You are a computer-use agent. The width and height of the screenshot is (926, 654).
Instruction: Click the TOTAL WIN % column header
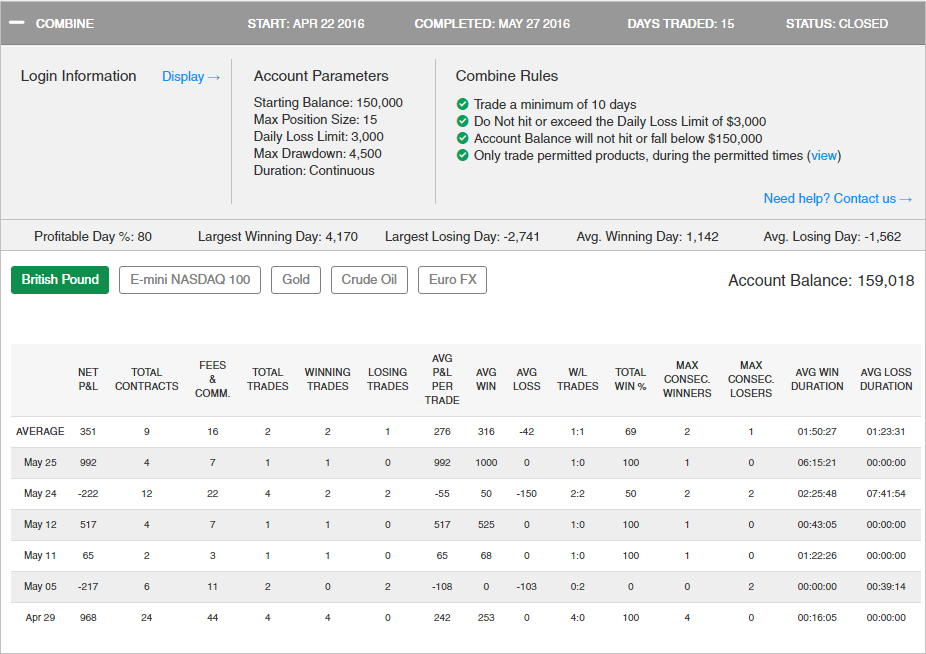click(x=630, y=379)
